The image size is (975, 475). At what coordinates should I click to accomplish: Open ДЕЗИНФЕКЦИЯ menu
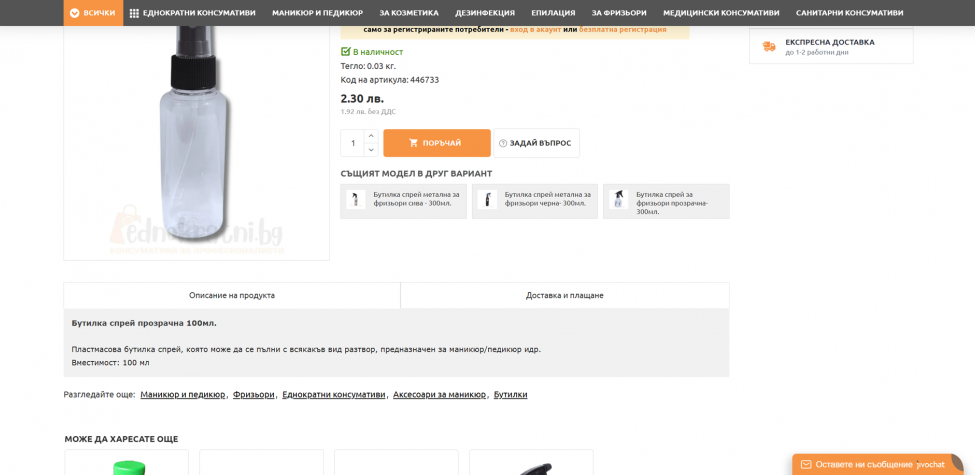(x=484, y=13)
